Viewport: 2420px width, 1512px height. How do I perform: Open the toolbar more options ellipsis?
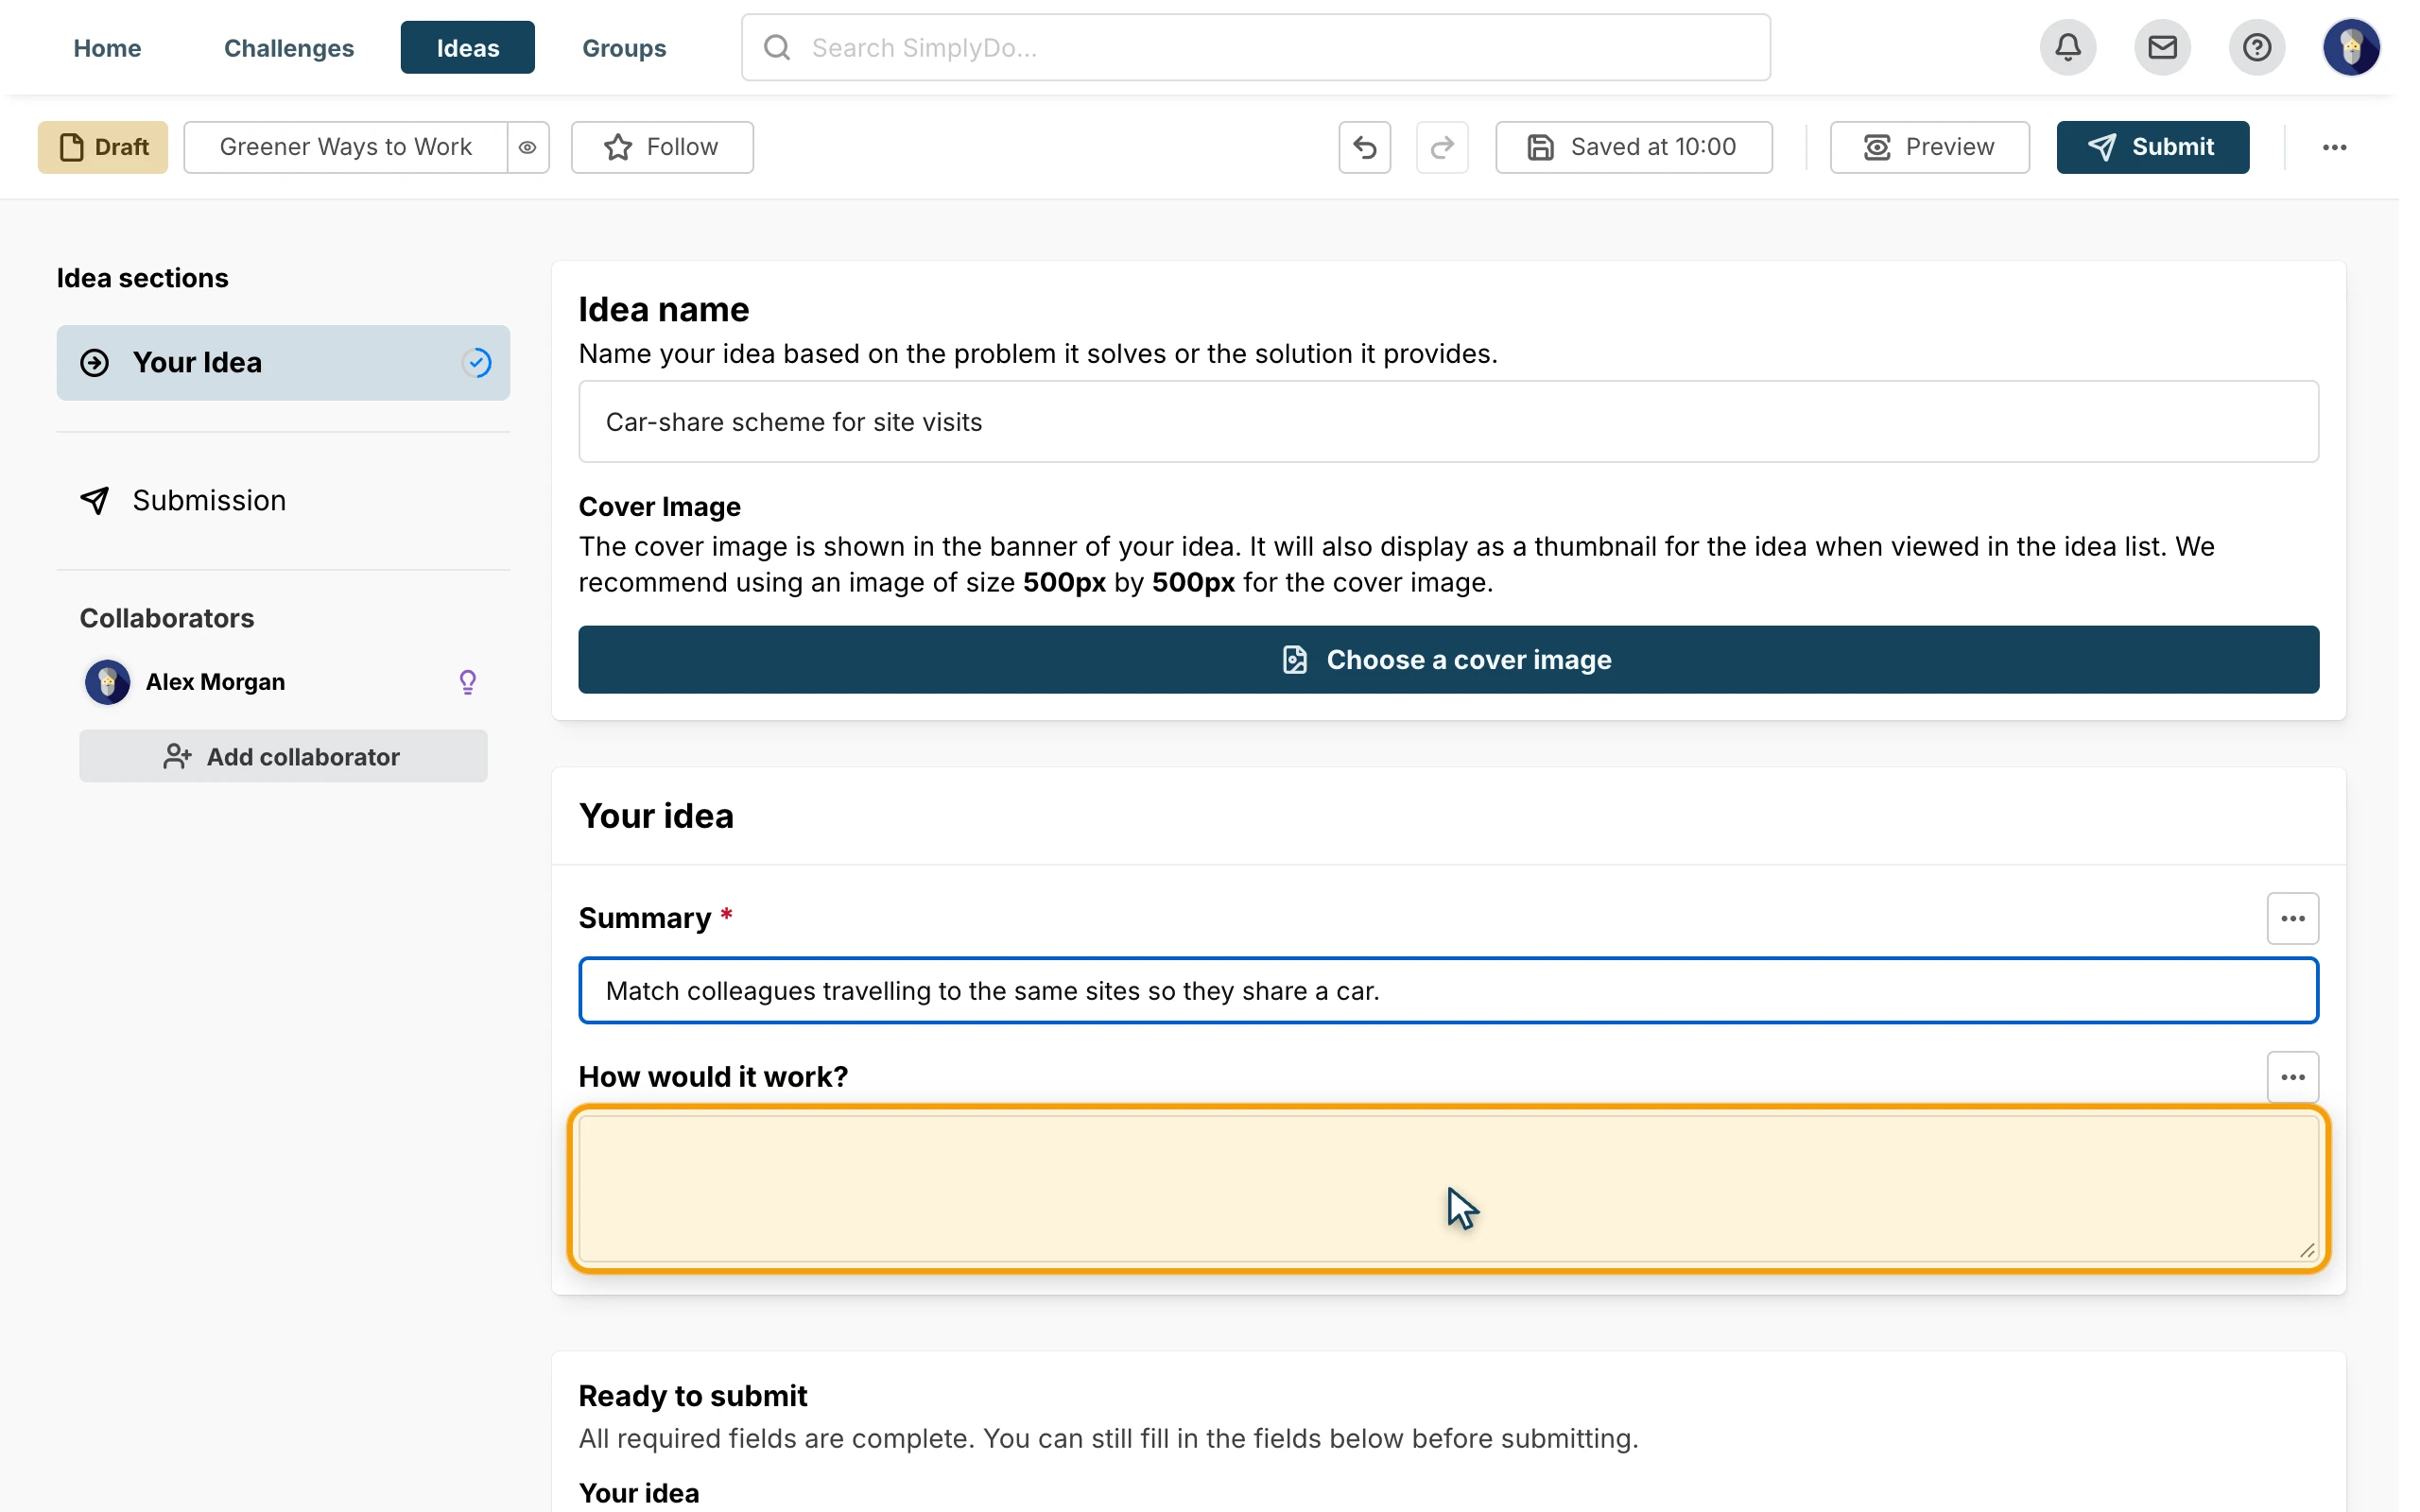(2334, 147)
